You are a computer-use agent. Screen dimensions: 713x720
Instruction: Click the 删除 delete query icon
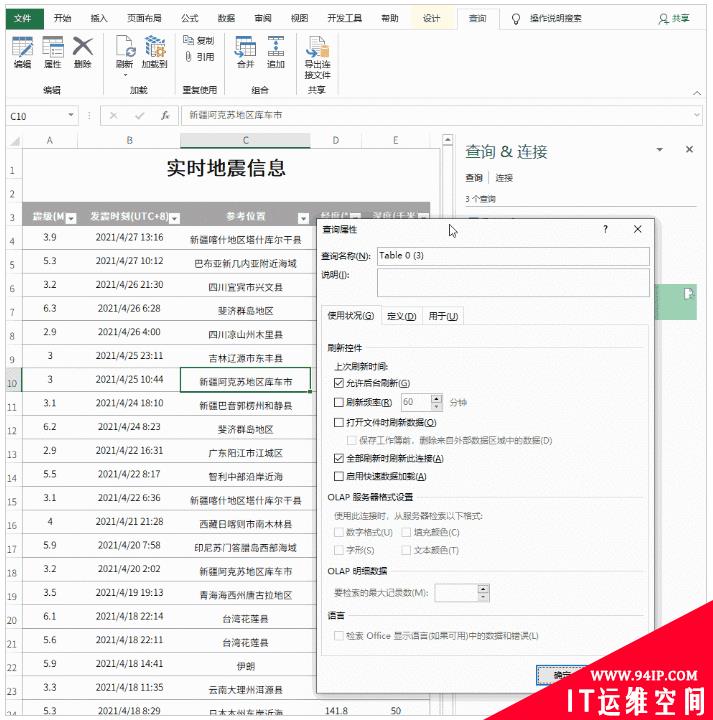click(x=83, y=47)
